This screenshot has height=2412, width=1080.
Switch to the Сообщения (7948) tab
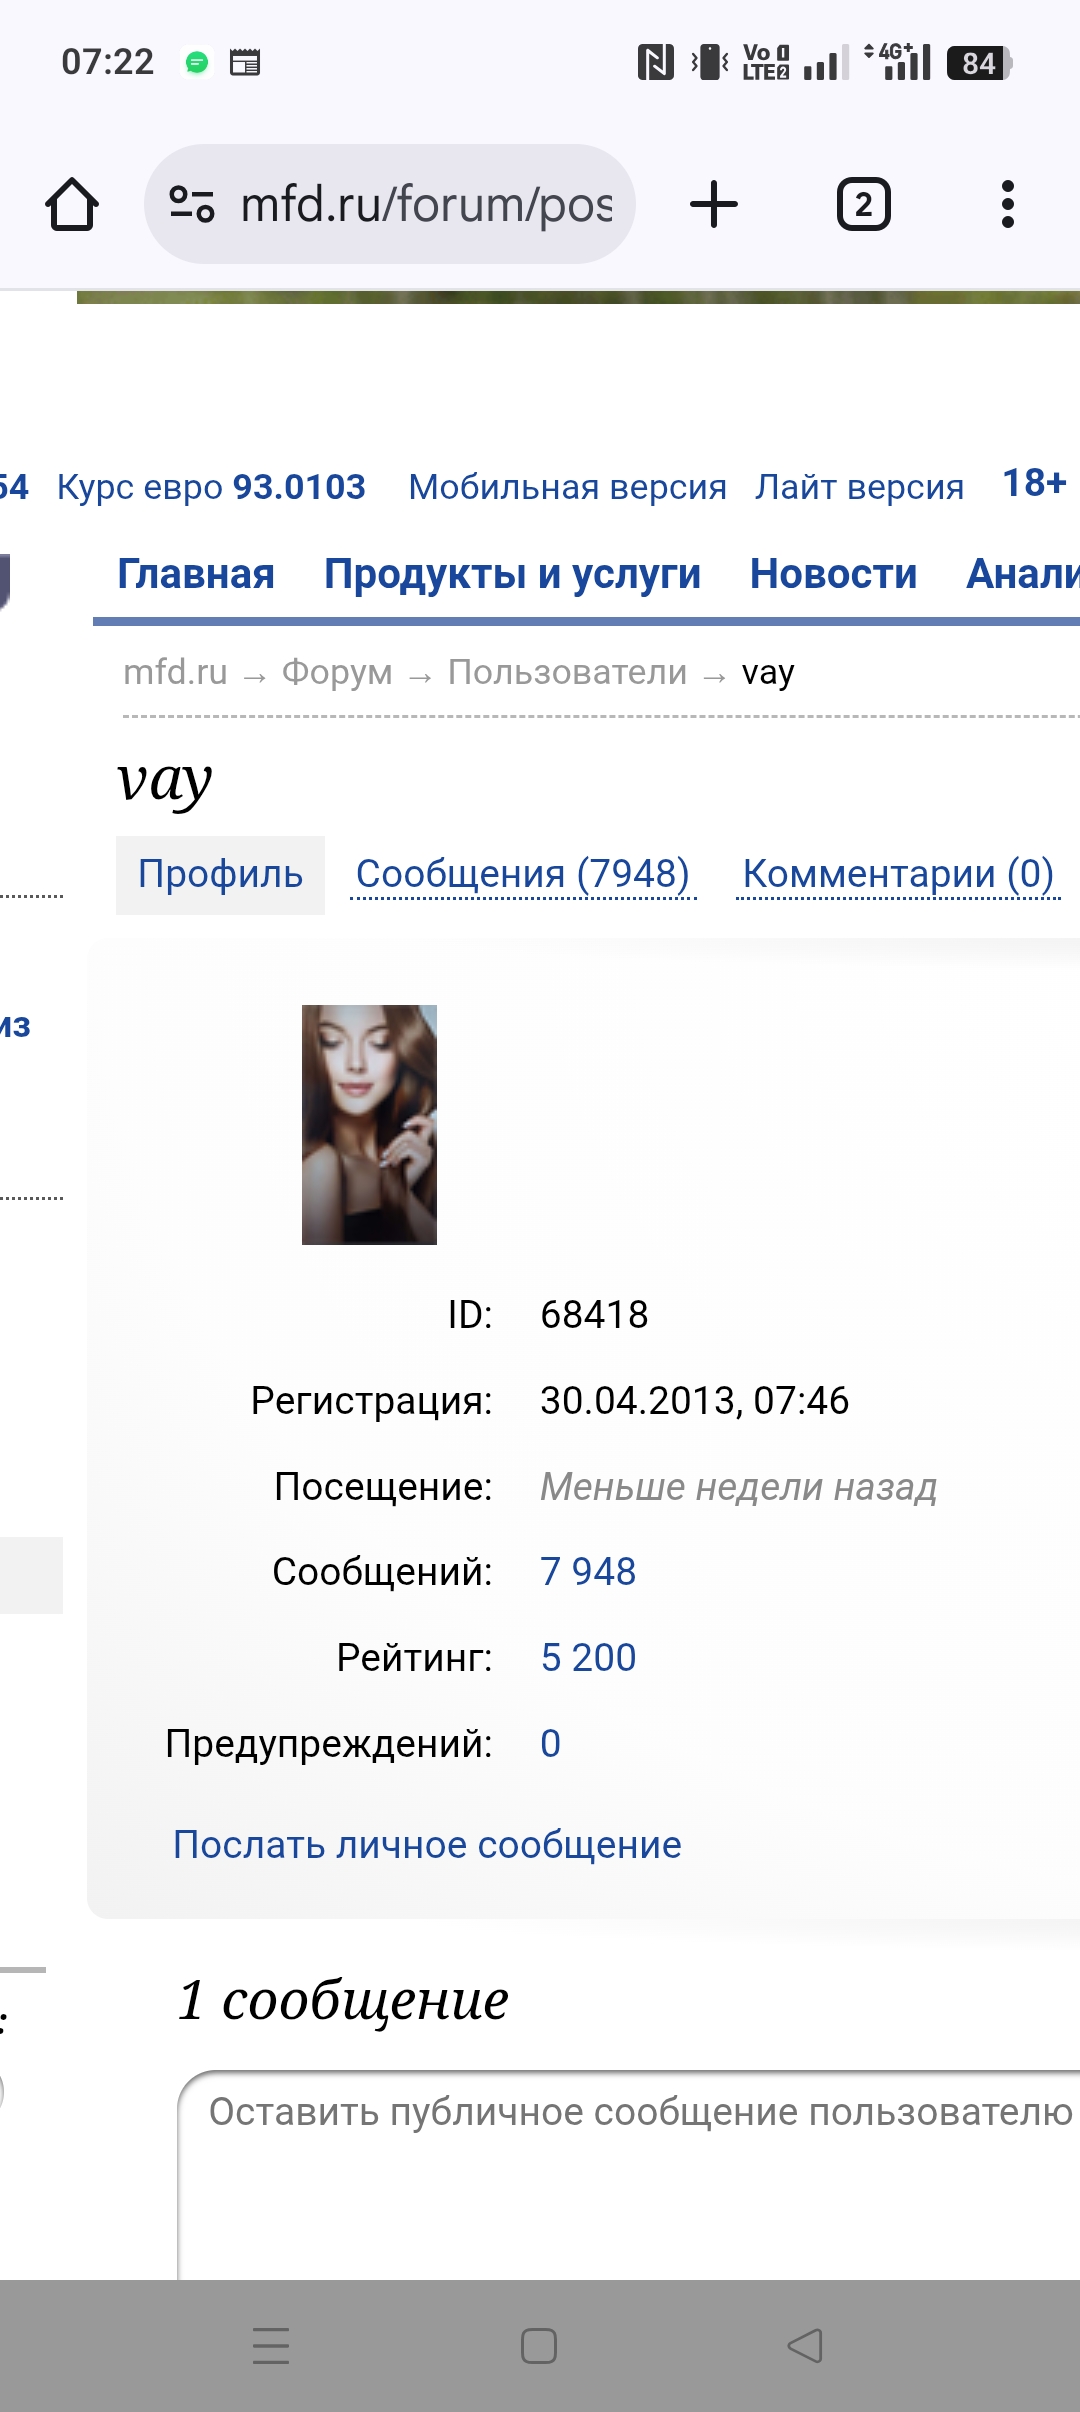coord(523,874)
